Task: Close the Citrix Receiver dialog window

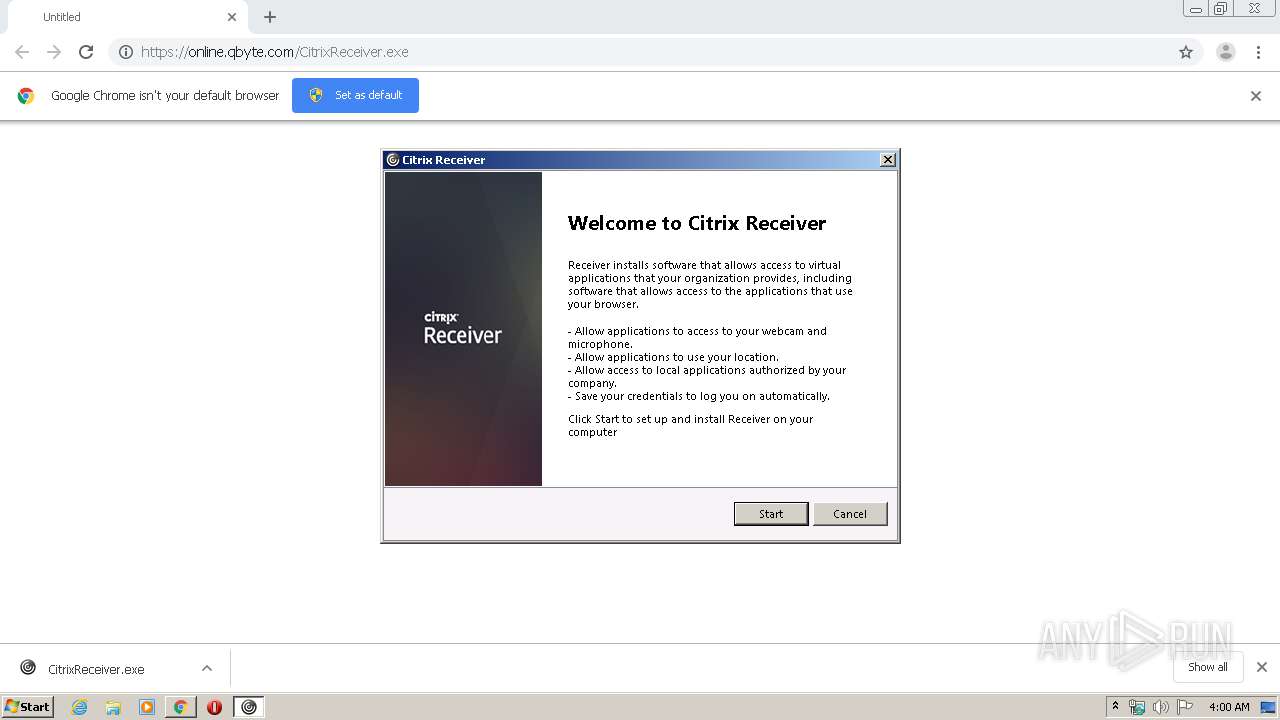Action: point(887,160)
